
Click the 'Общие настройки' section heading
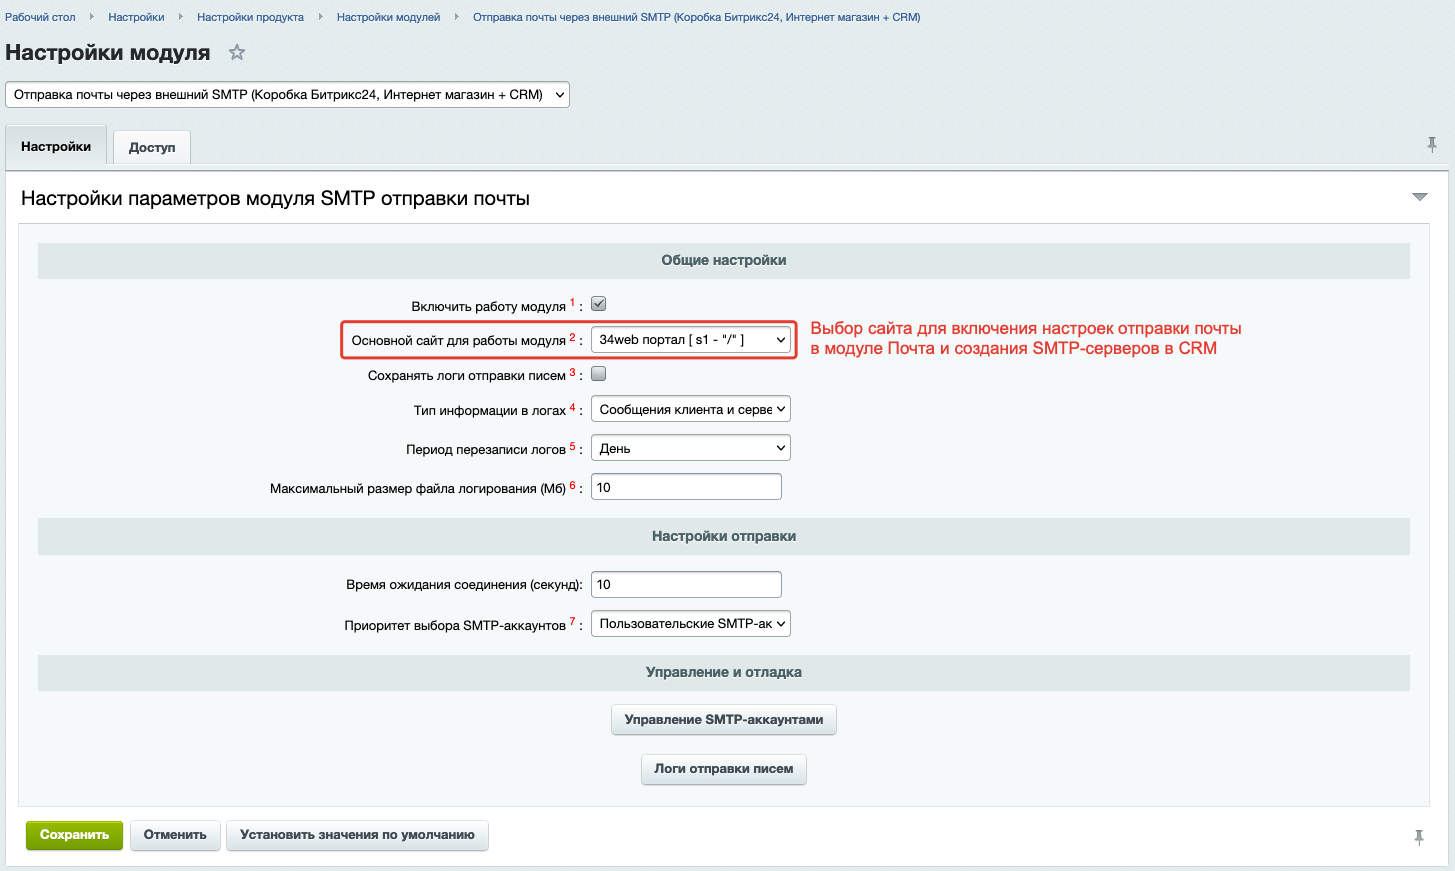pos(724,260)
